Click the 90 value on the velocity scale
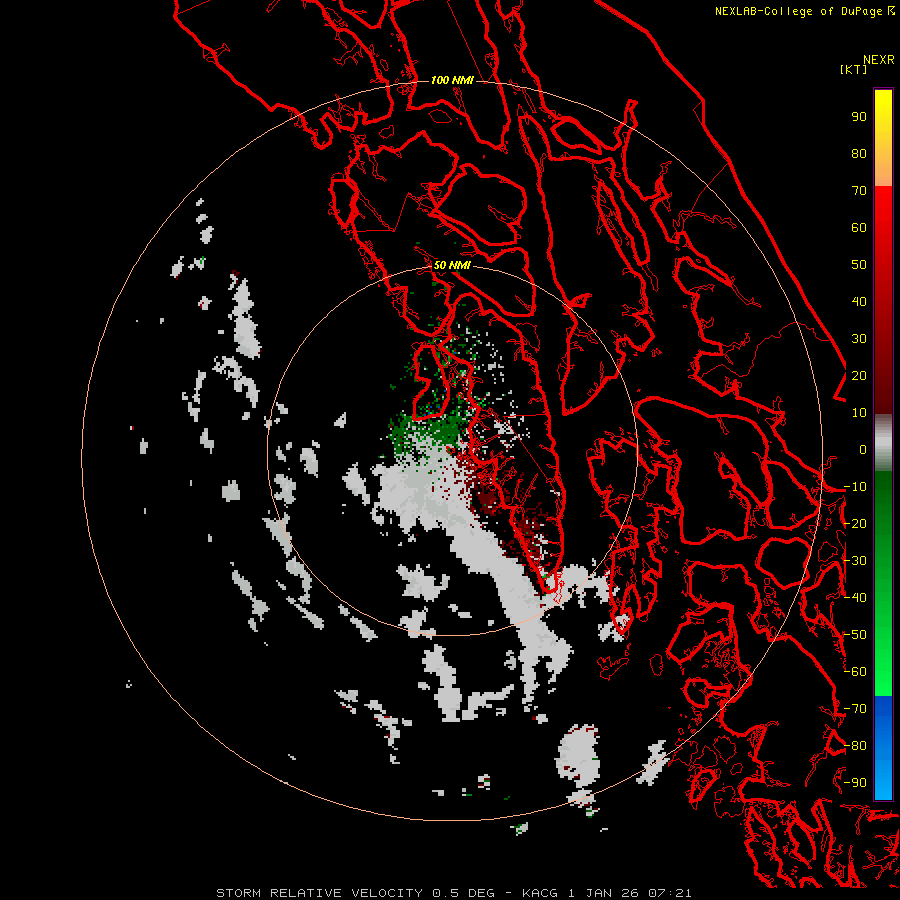This screenshot has width=900, height=900. [859, 117]
